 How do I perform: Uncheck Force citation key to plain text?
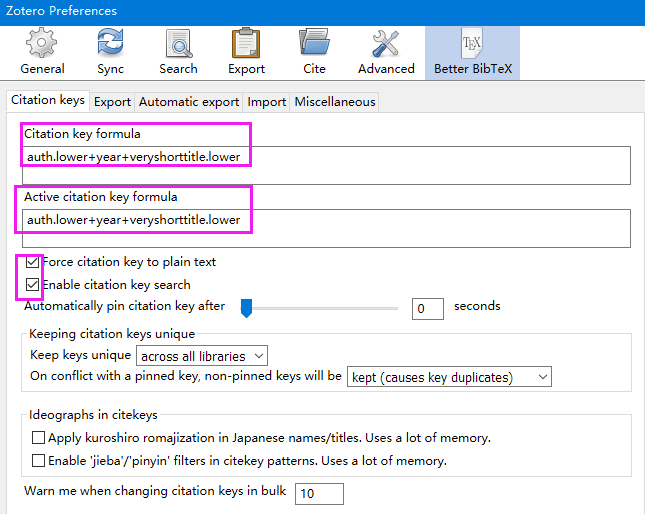tap(32, 262)
